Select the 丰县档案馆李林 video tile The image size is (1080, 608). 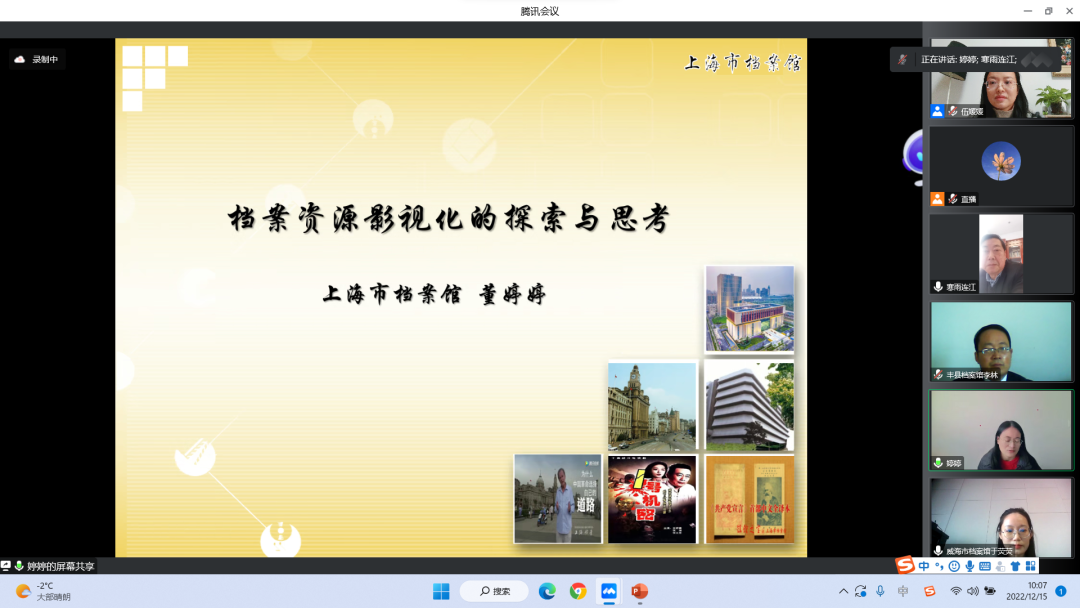(x=1001, y=342)
